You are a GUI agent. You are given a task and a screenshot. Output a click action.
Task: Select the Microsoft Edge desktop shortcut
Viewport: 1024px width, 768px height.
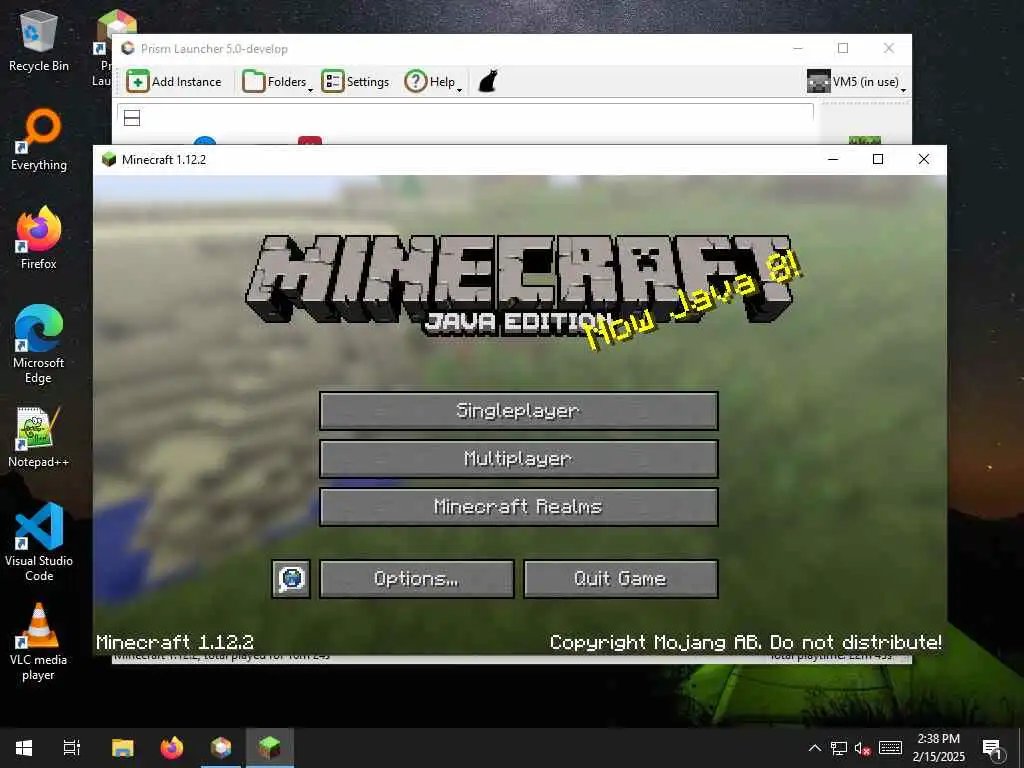(39, 344)
